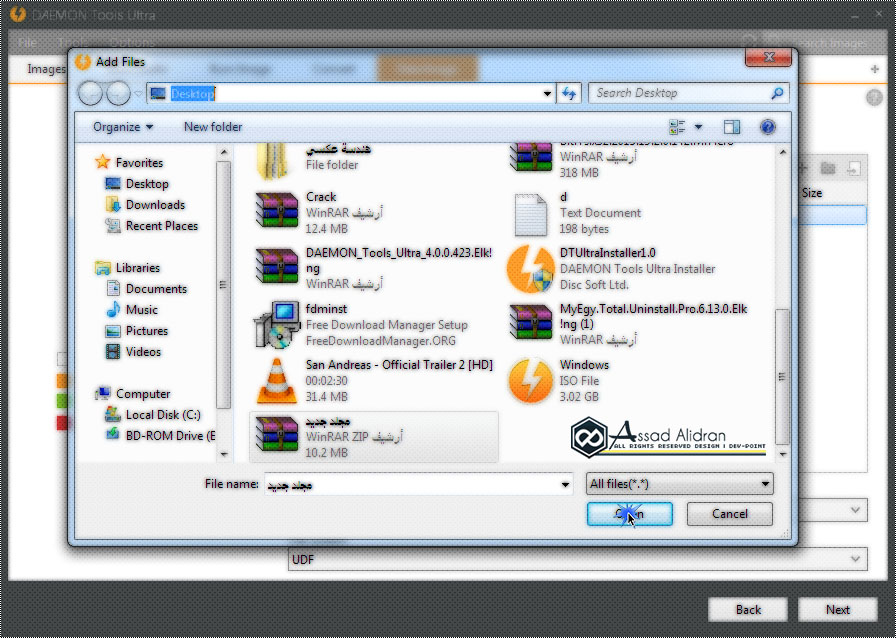Open the Videos library
Image resolution: width=896 pixels, height=638 pixels.
[x=133, y=352]
